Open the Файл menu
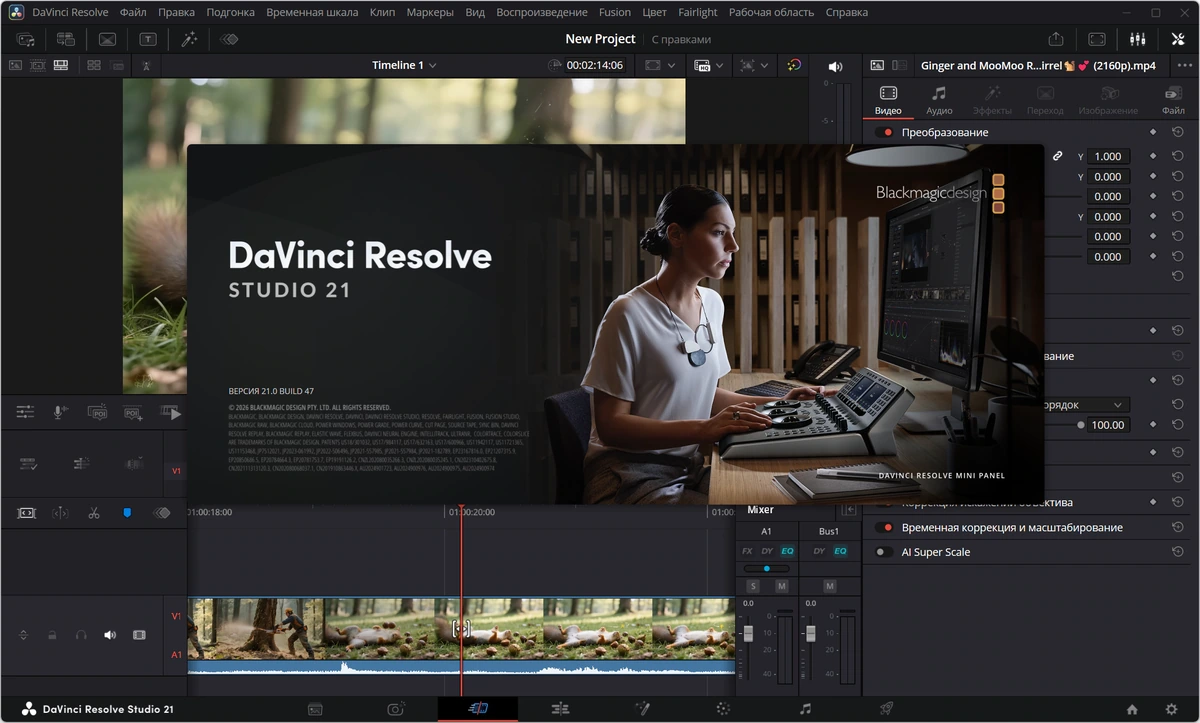The image size is (1200, 723). (x=132, y=12)
